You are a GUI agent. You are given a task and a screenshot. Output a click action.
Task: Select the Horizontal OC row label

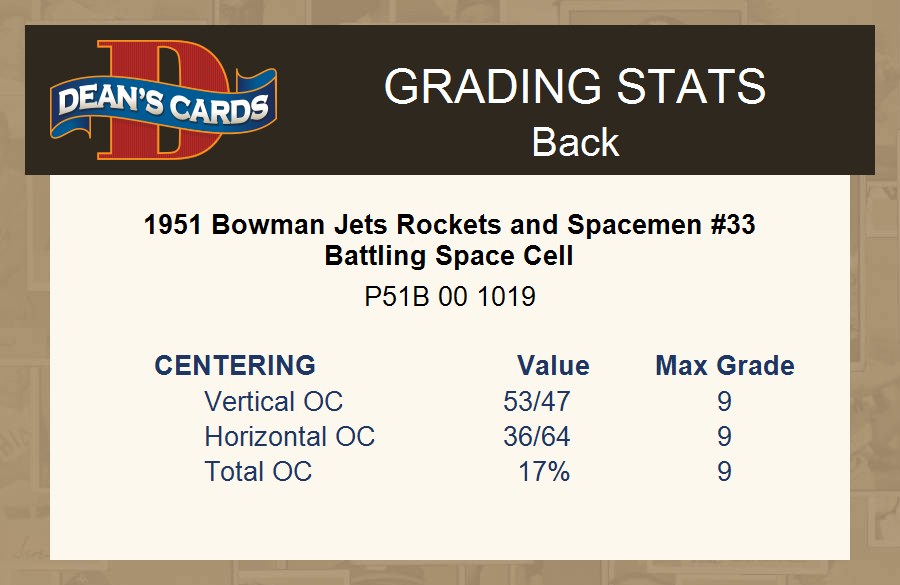[x=289, y=437]
